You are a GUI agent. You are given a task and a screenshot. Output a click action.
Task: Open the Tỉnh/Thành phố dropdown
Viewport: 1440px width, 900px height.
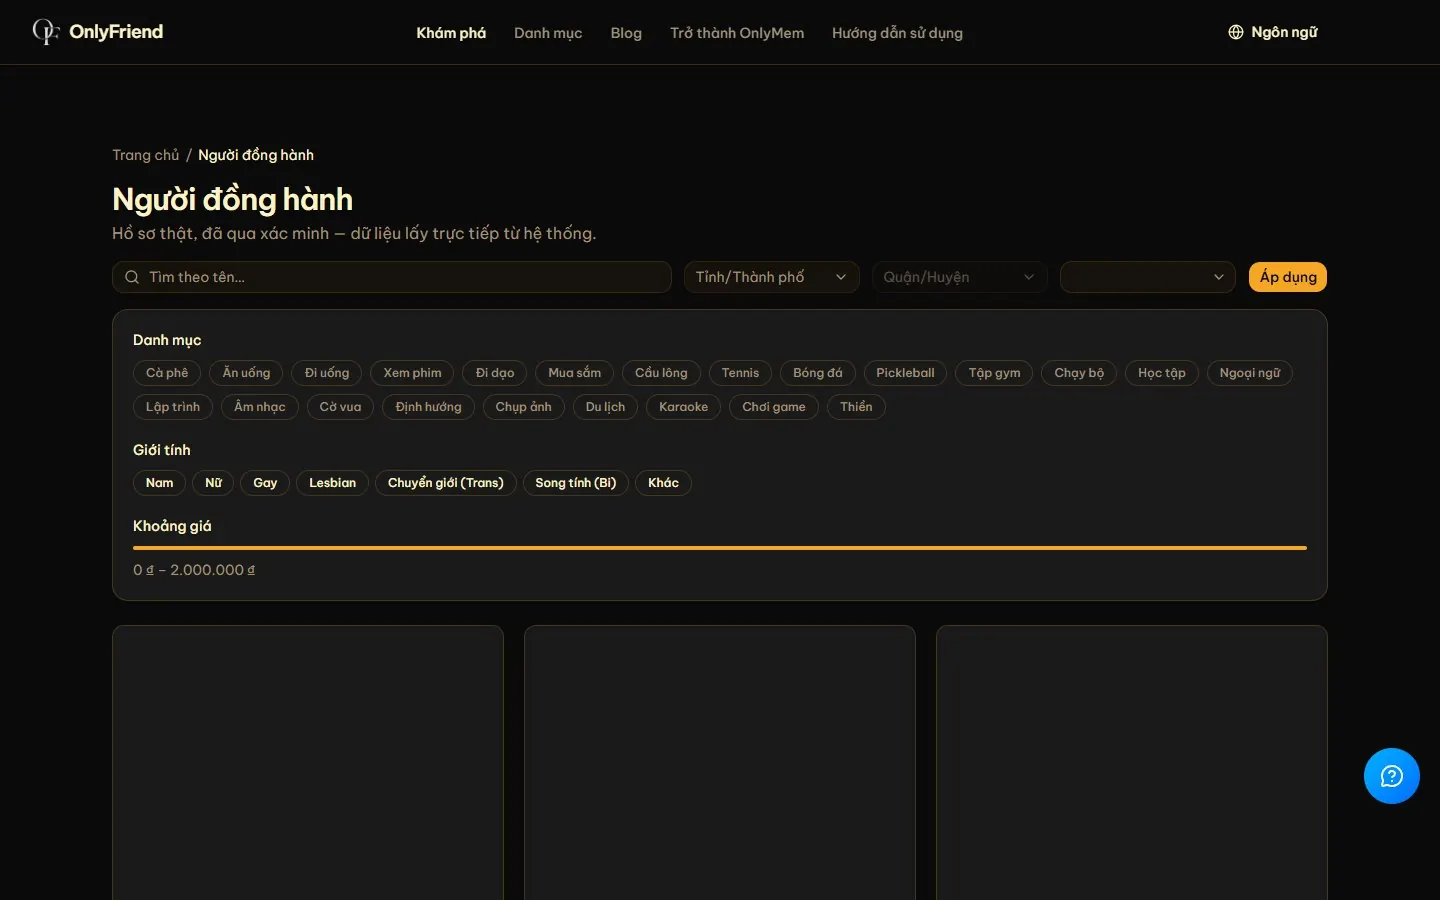point(771,277)
